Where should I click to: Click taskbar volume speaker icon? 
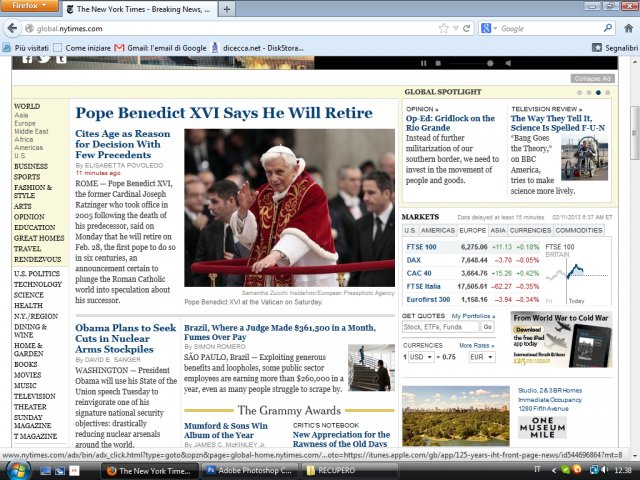pyautogui.click(x=604, y=470)
